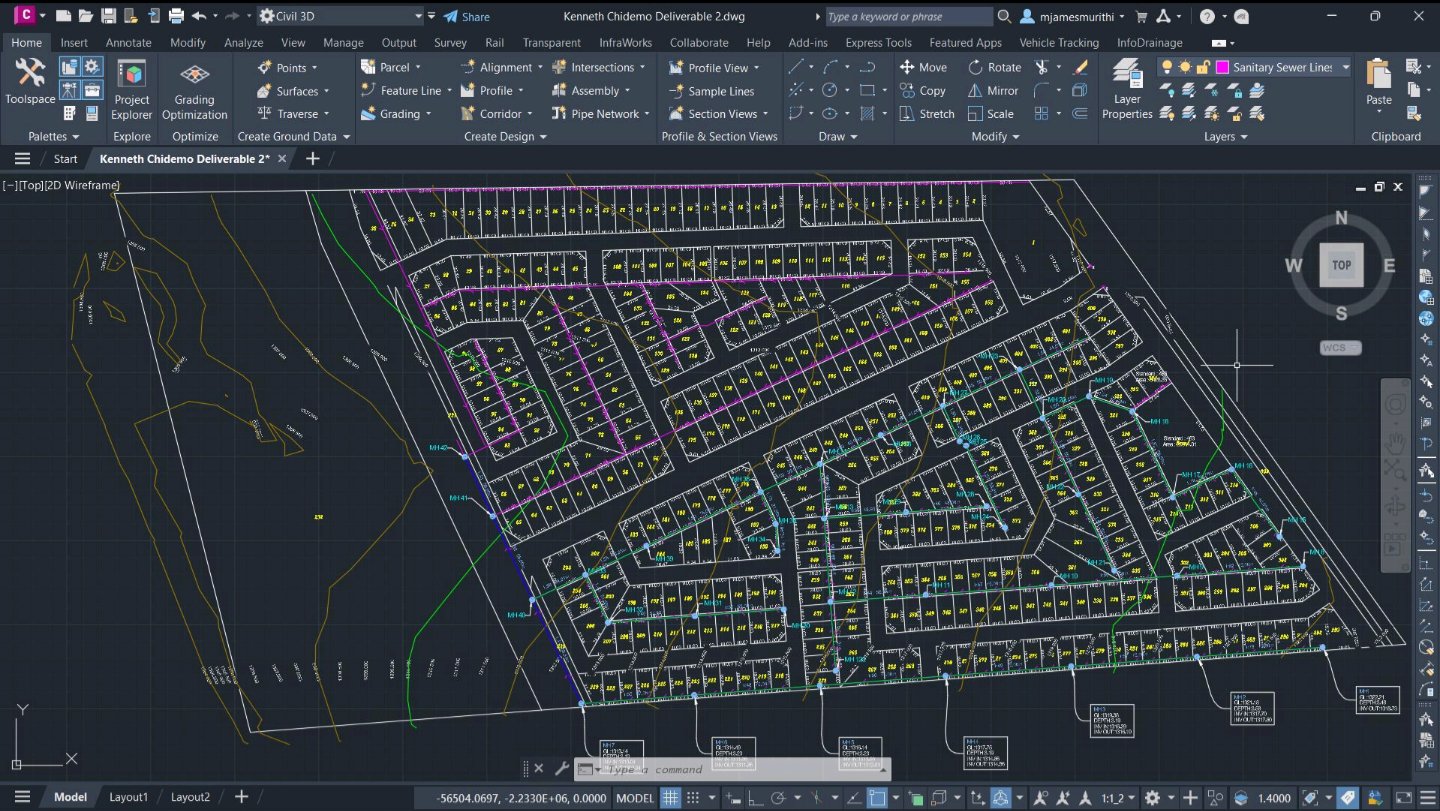
Task: Open Layer Properties manager
Action: click(x=1127, y=90)
